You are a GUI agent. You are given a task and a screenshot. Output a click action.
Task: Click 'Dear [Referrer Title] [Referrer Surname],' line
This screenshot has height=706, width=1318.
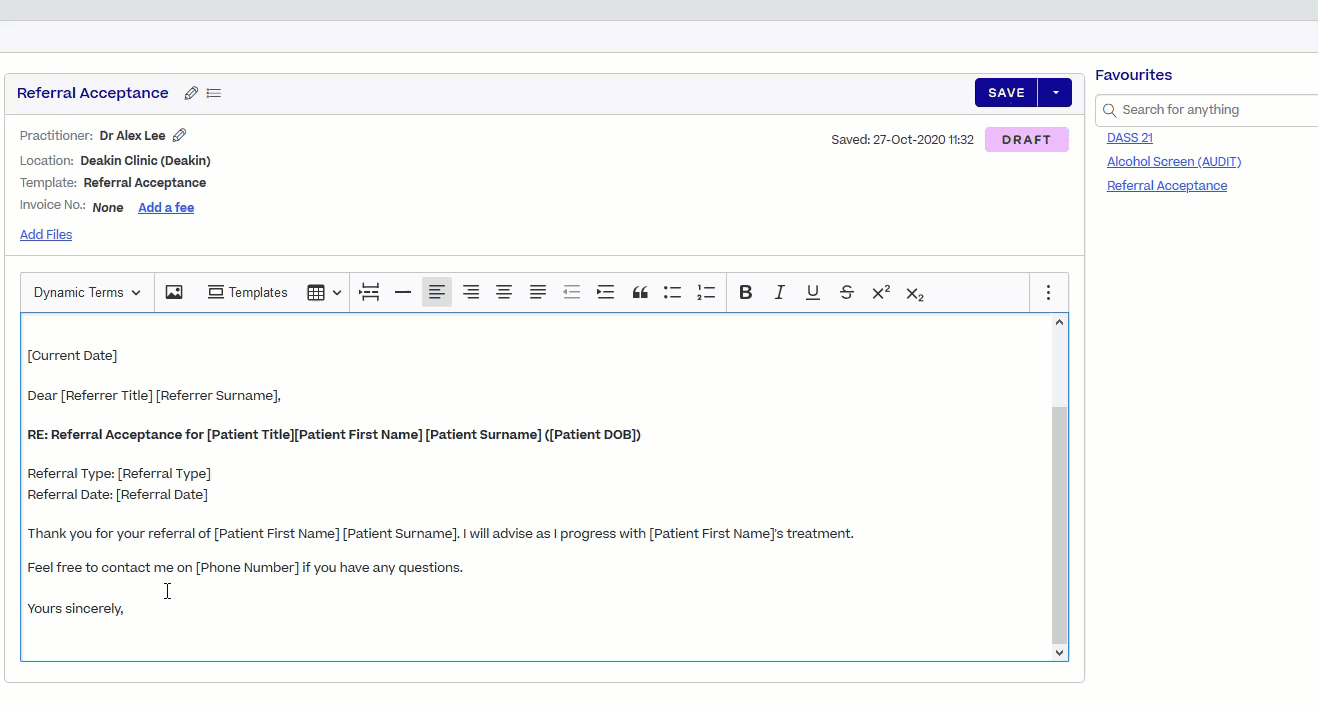pyautogui.click(x=154, y=396)
